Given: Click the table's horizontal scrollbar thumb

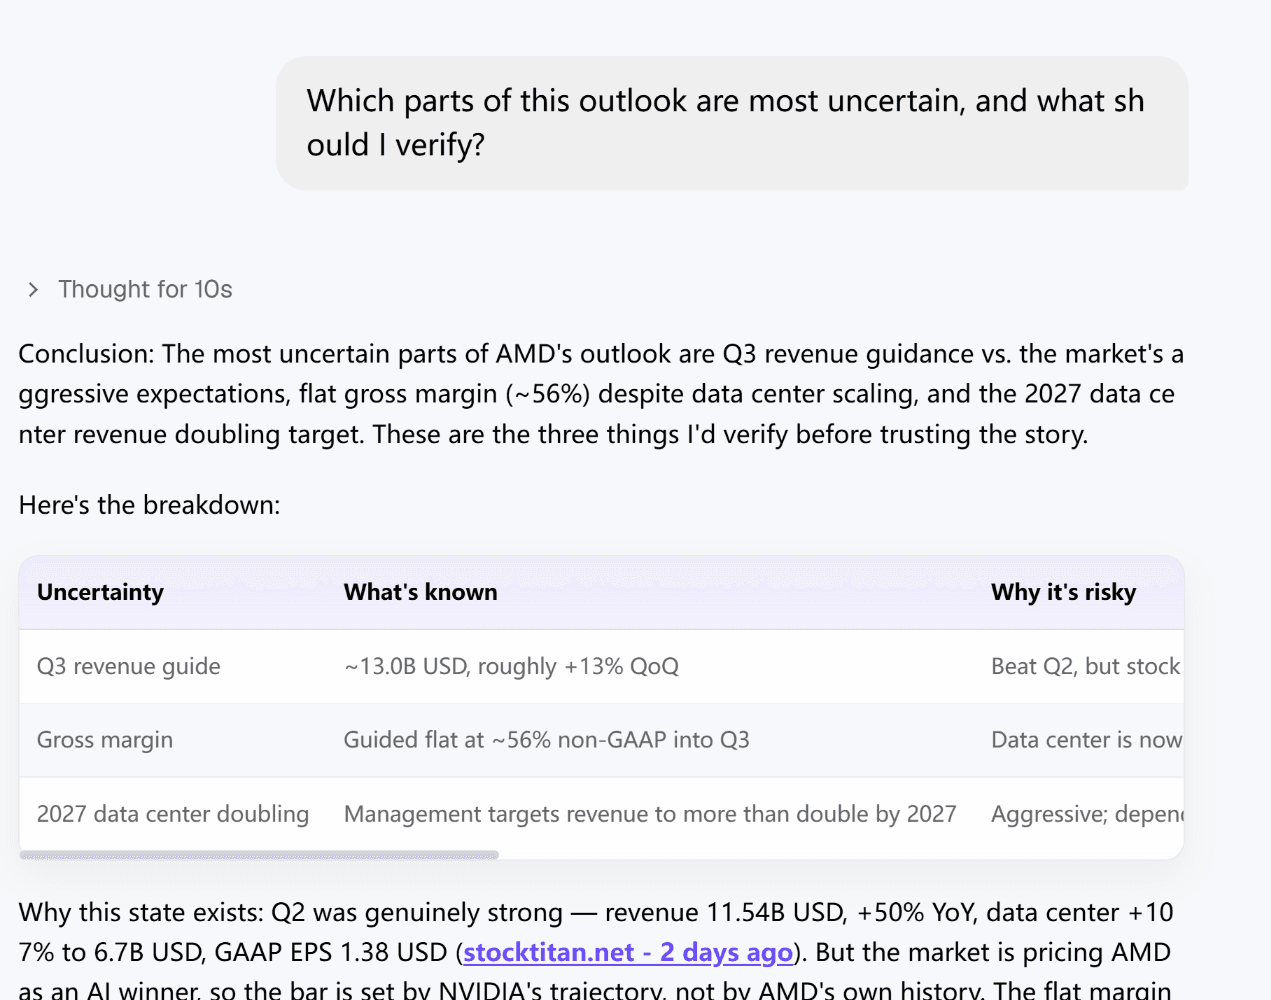Looking at the screenshot, I should click(259, 855).
